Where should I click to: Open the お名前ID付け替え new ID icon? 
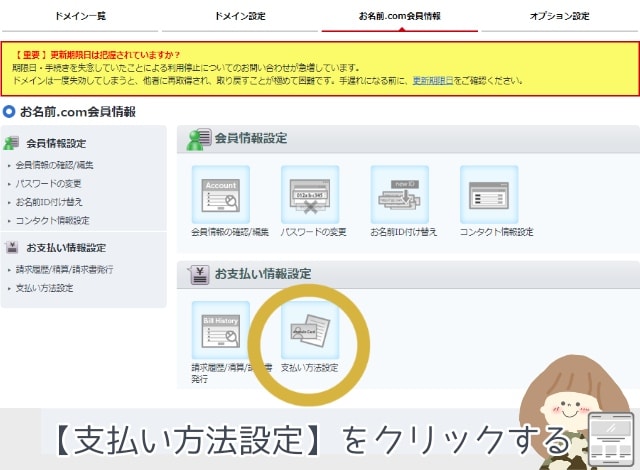click(x=399, y=195)
